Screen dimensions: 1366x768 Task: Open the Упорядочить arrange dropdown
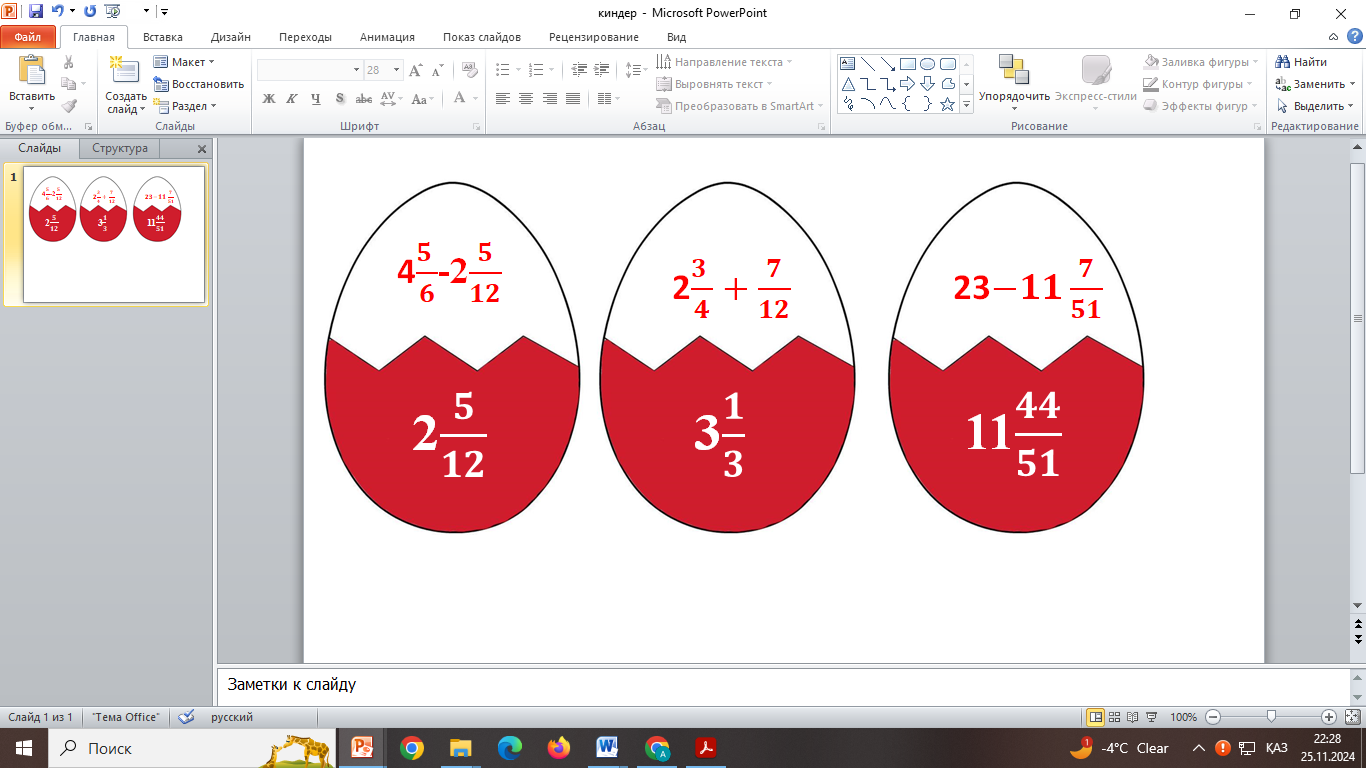tap(1014, 84)
